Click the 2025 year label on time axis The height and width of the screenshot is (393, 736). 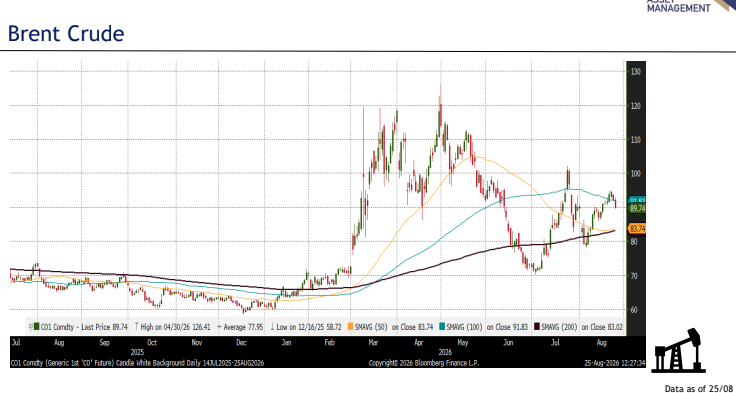(x=137, y=351)
